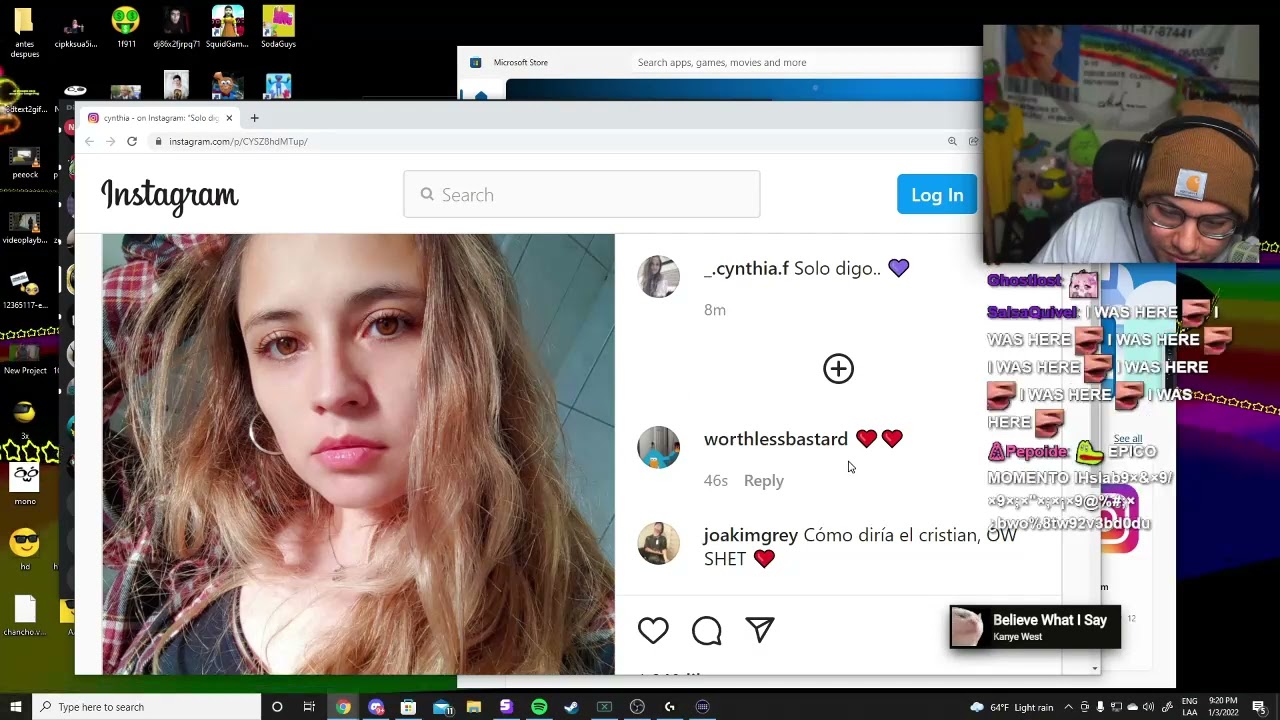The image size is (1280, 720).
Task: Like the post with the heart icon
Action: click(653, 630)
